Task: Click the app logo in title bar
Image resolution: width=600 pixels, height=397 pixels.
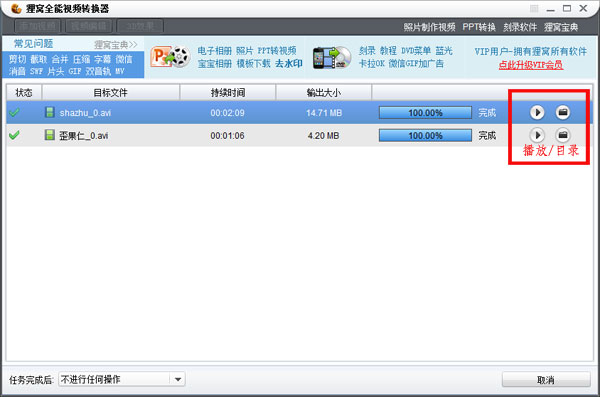Action: pyautogui.click(x=16, y=8)
